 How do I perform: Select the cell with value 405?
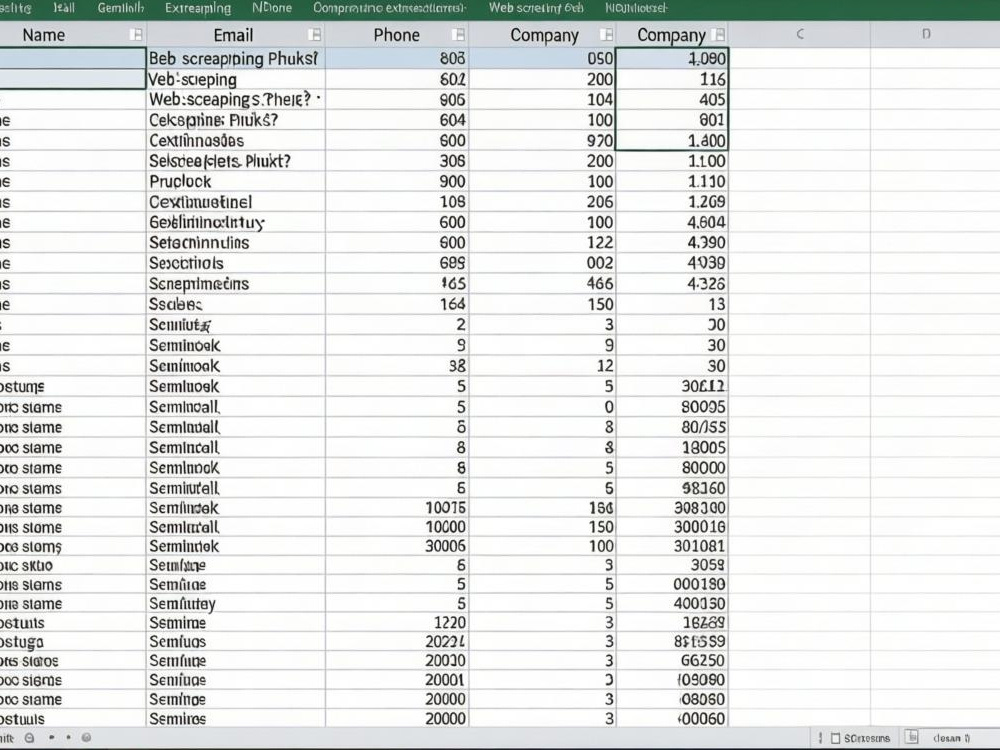[x=672, y=99]
